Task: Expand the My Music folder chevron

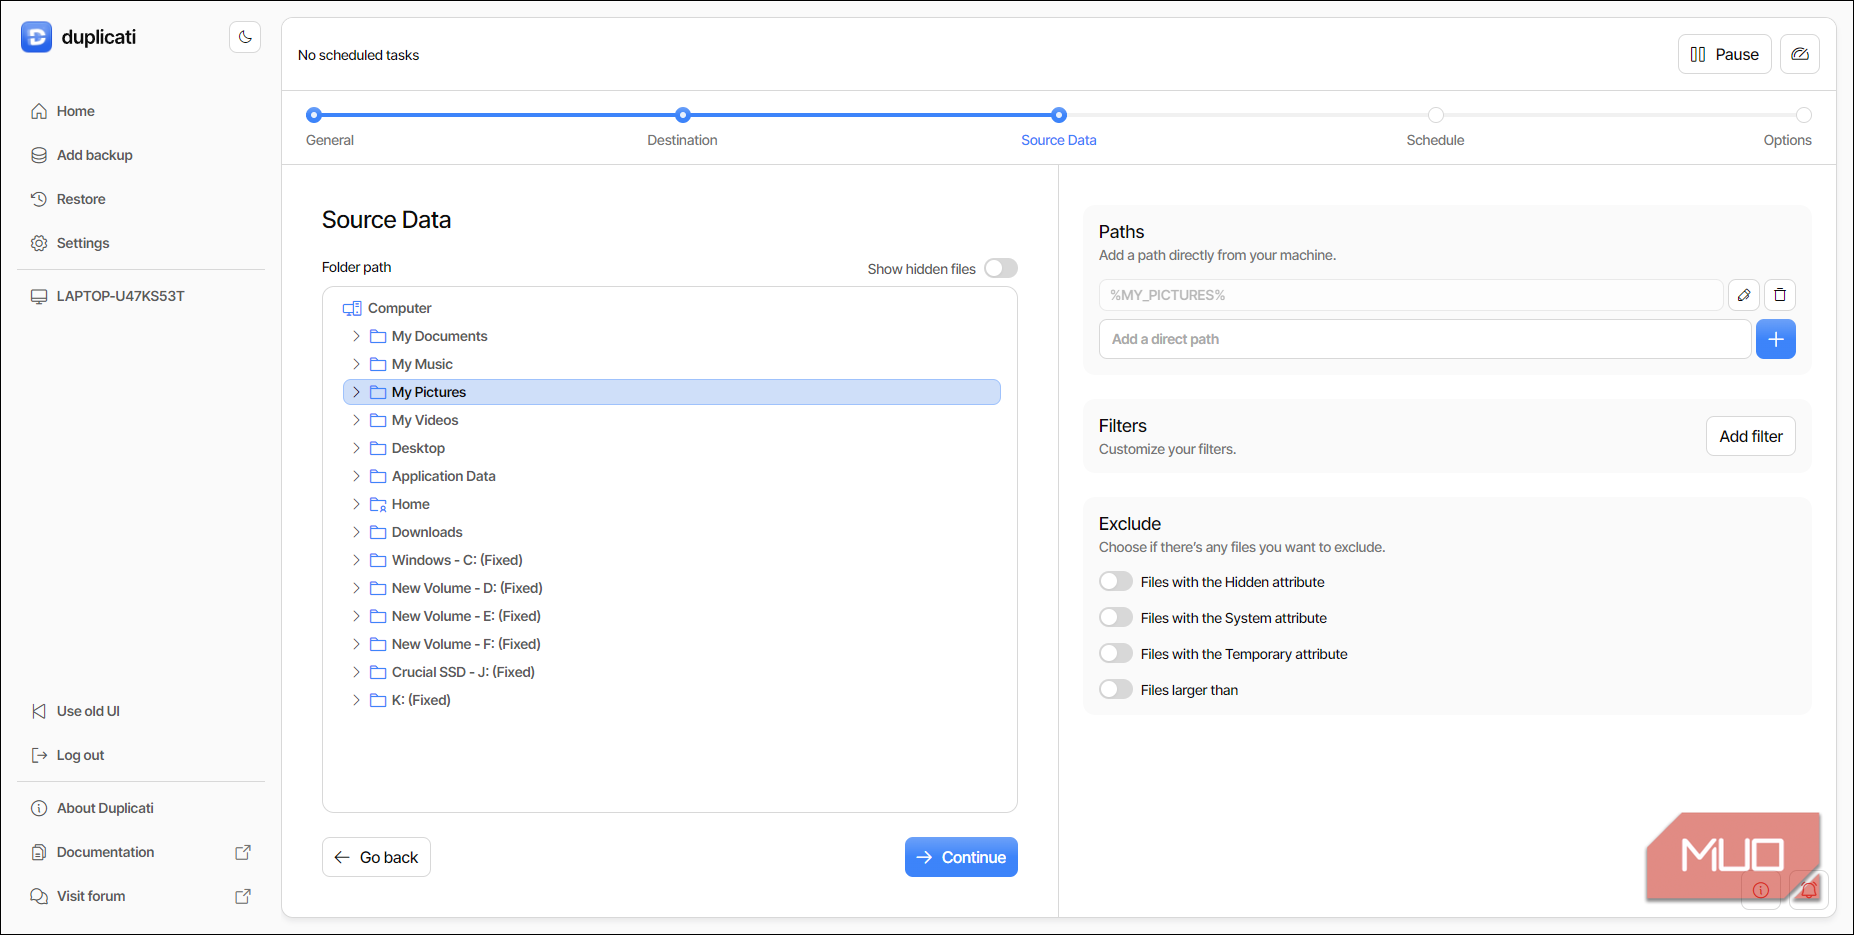Action: pyautogui.click(x=356, y=364)
